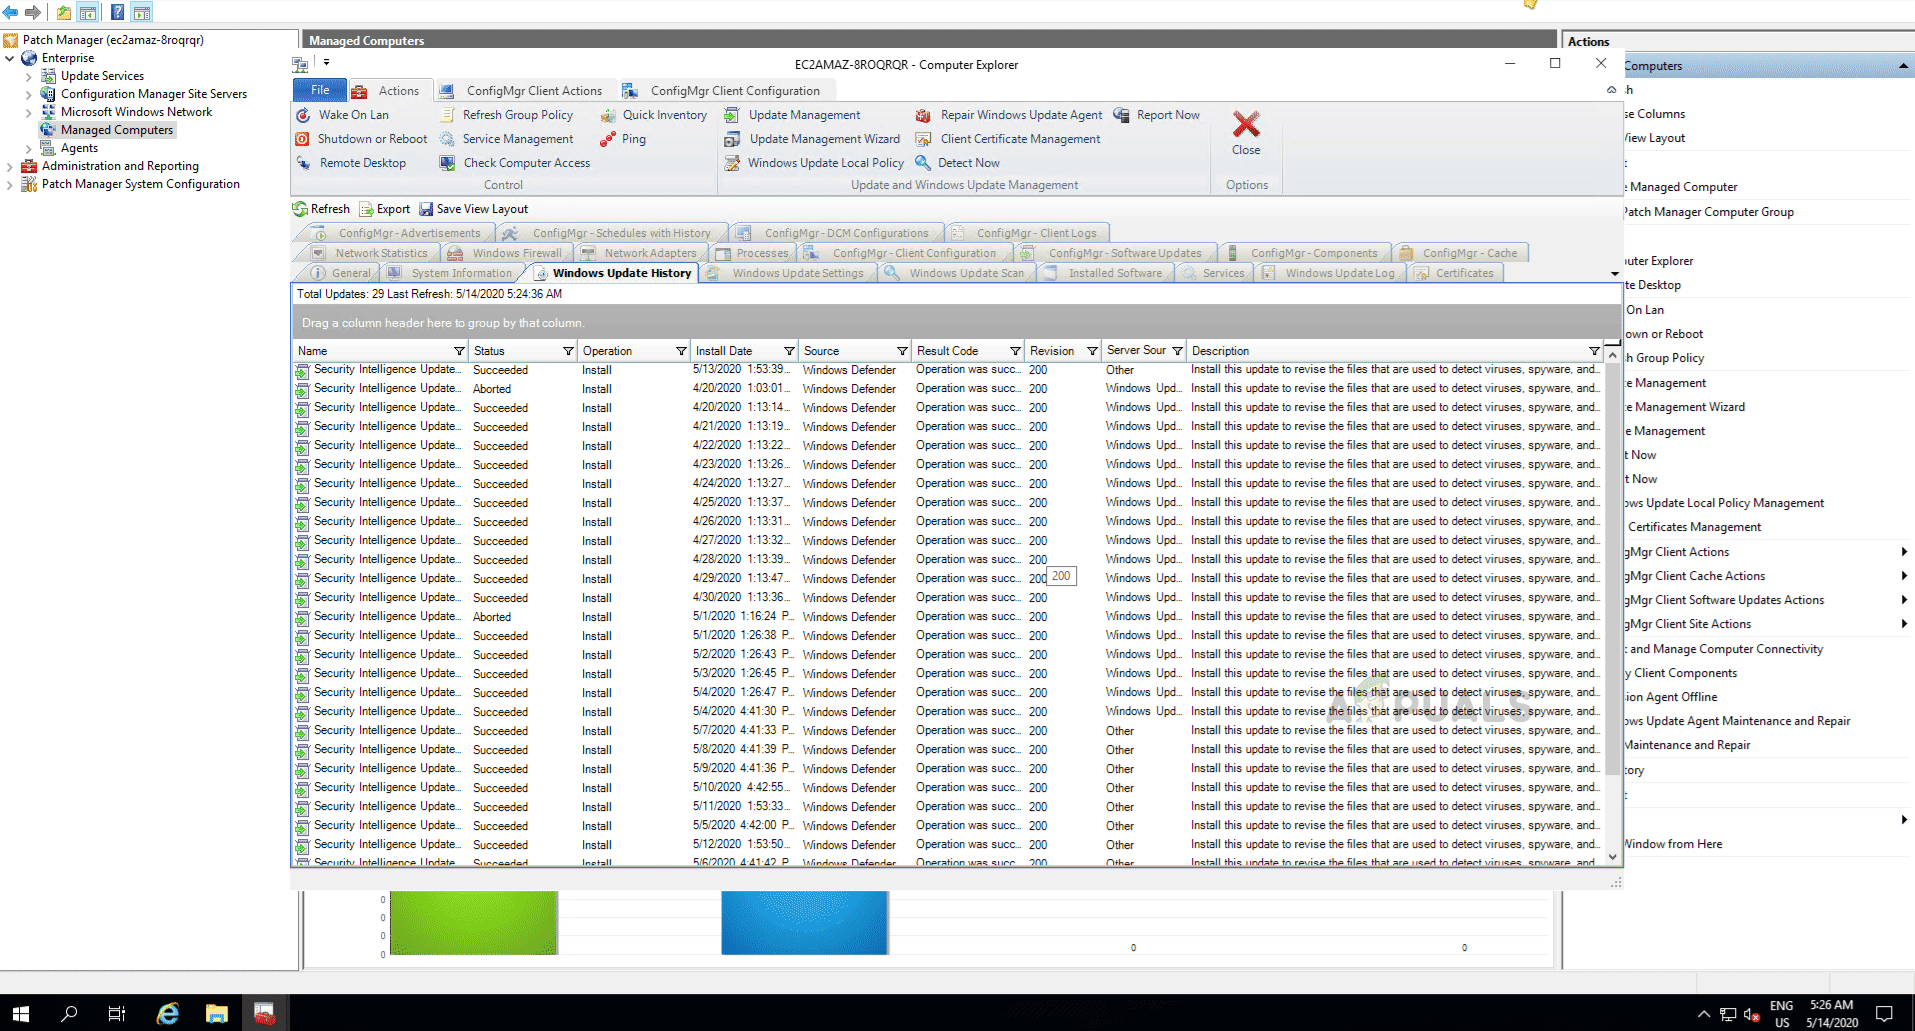Screen dimensions: 1915x1031
Task: Open the Windows Start menu
Action: [21, 1013]
